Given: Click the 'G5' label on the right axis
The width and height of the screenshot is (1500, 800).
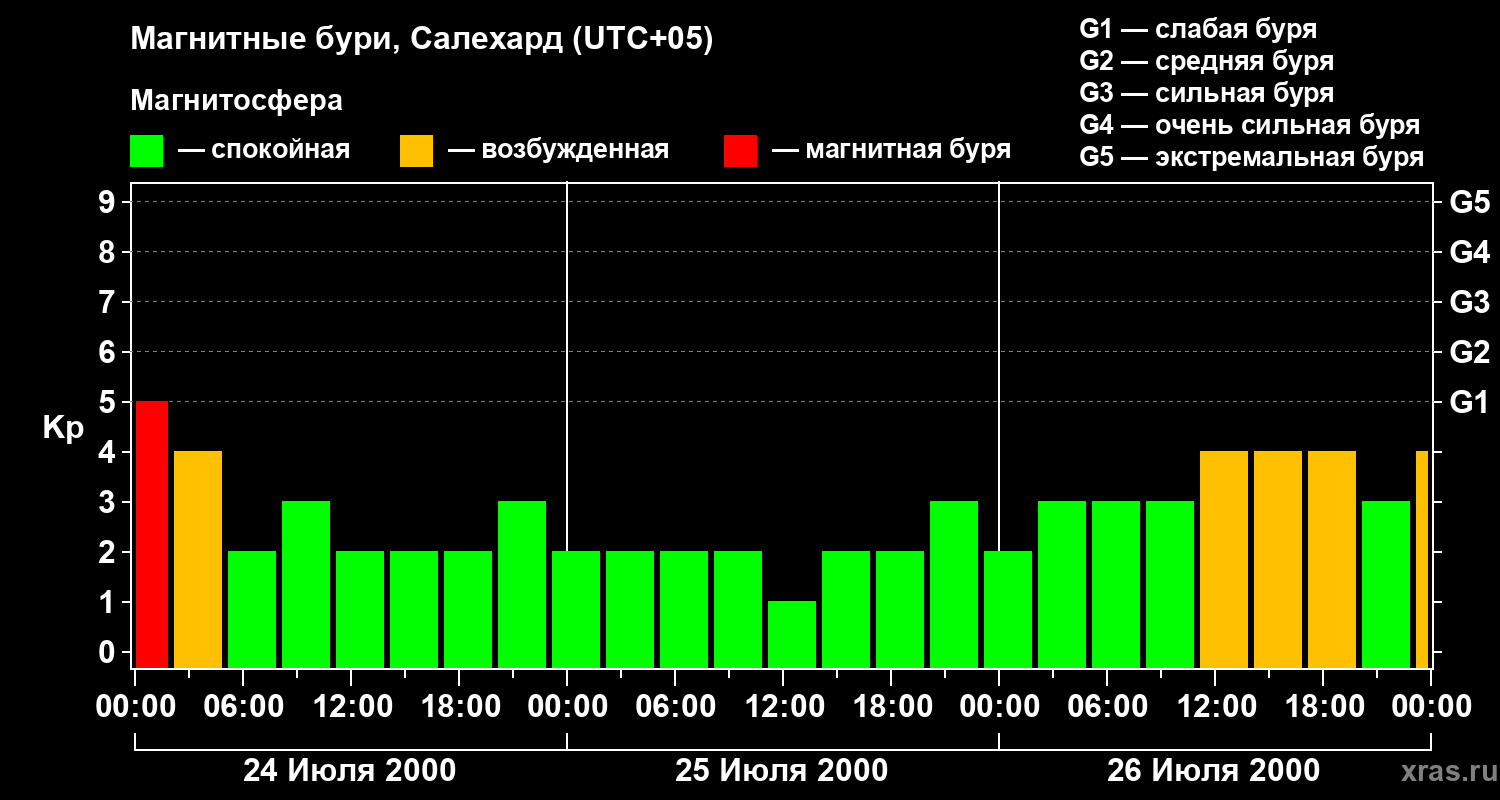Looking at the screenshot, I should 1469,202.
